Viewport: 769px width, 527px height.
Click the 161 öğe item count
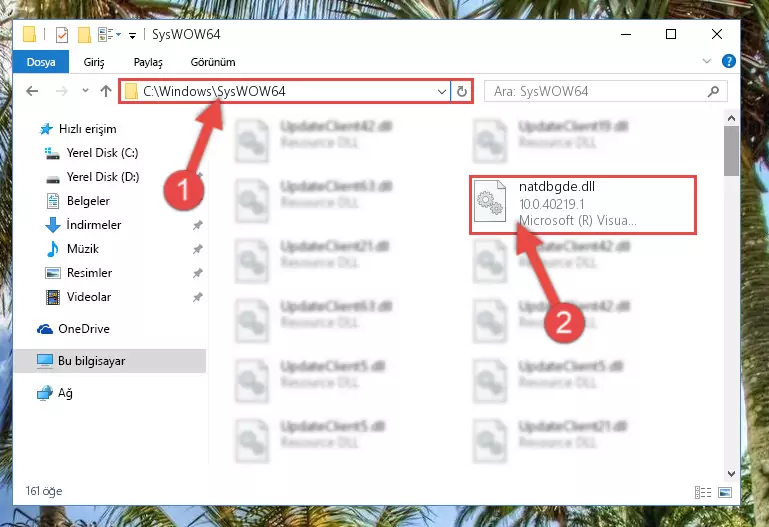click(x=44, y=491)
